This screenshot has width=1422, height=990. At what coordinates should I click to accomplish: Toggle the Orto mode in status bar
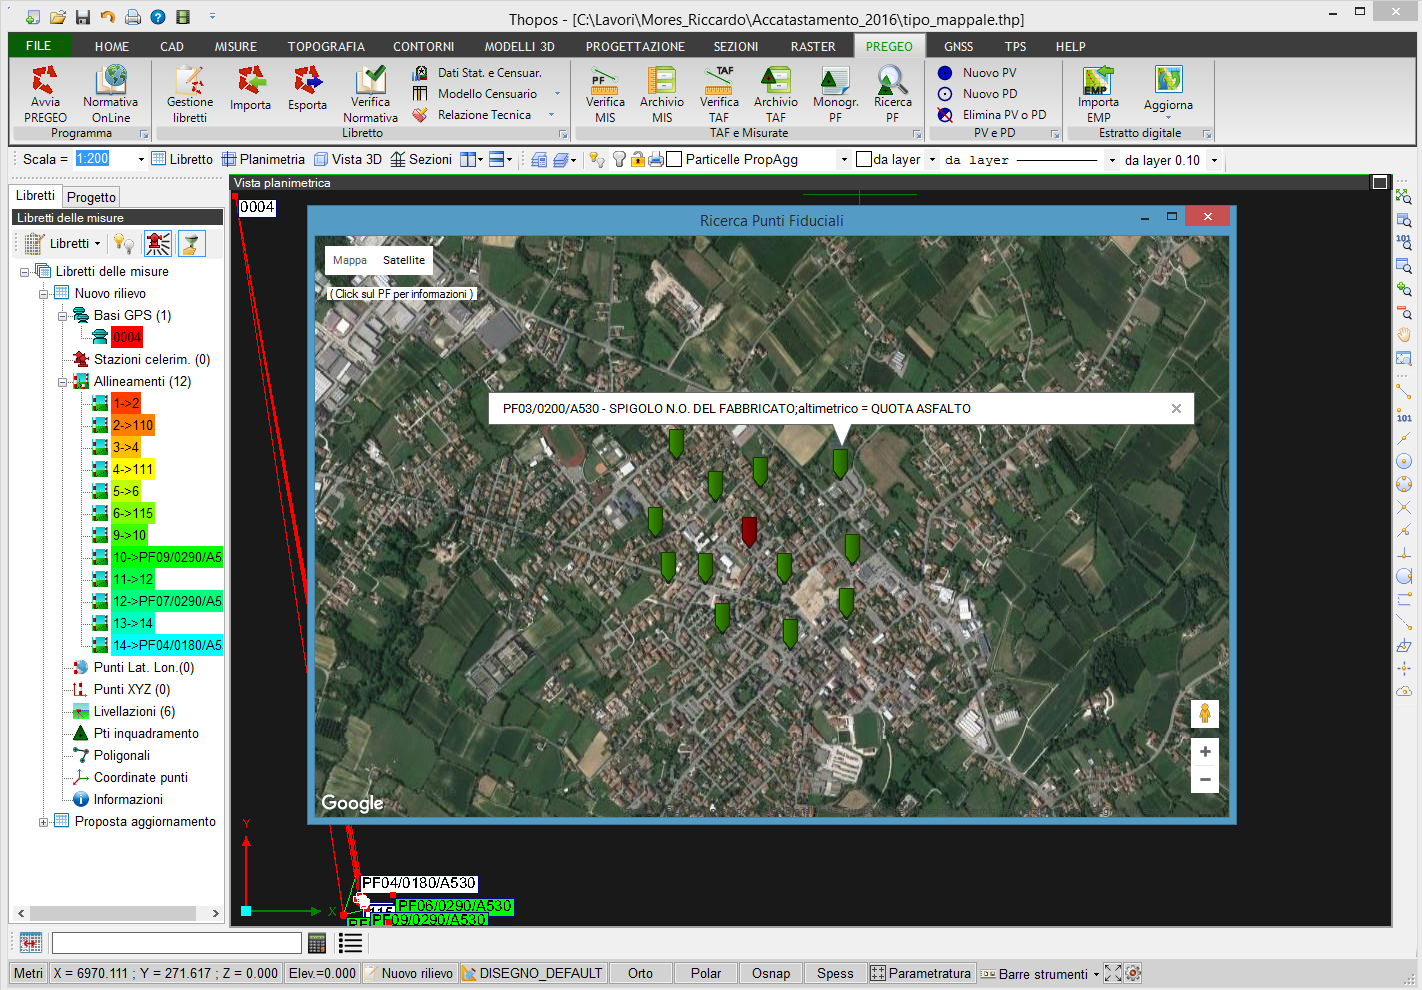(x=640, y=973)
